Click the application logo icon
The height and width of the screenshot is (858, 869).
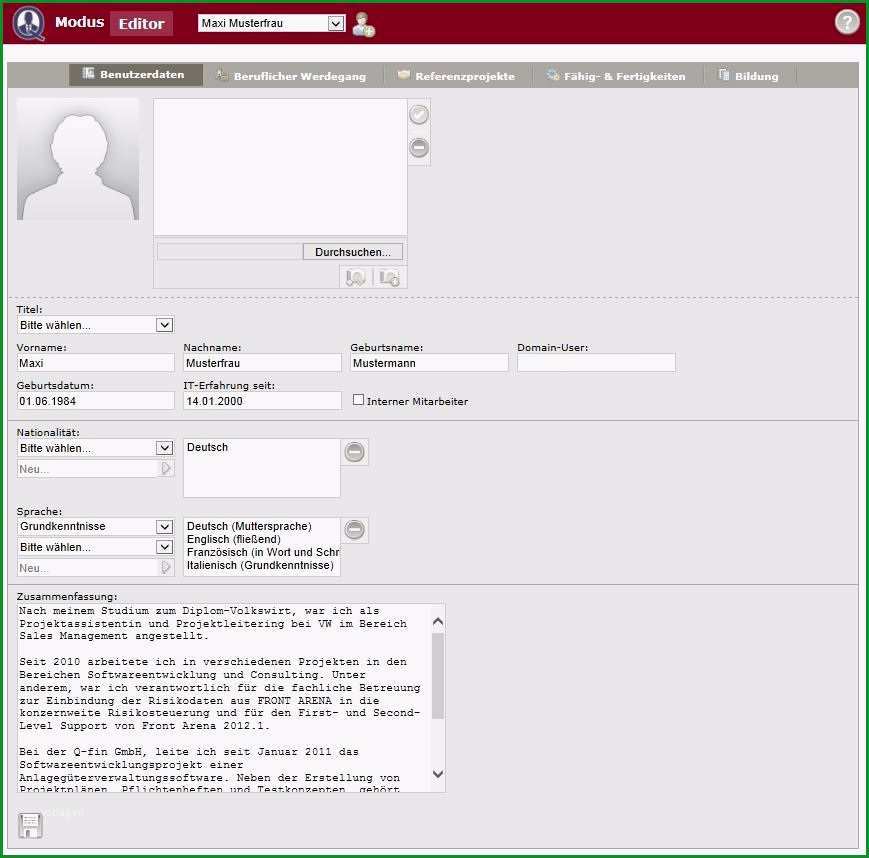coord(28,23)
